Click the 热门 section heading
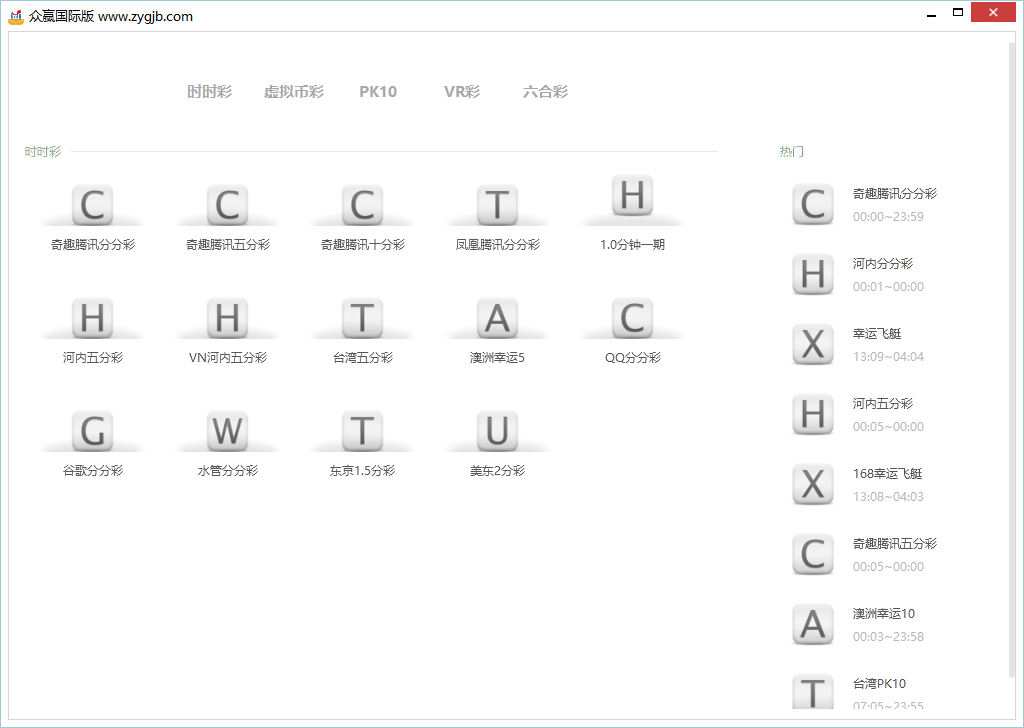Screen dimensions: 1024x728 [792, 151]
